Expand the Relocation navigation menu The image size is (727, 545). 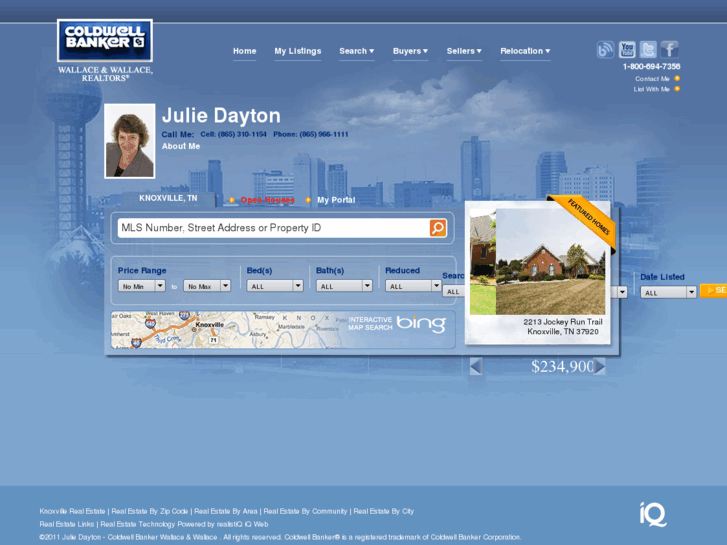pos(525,51)
